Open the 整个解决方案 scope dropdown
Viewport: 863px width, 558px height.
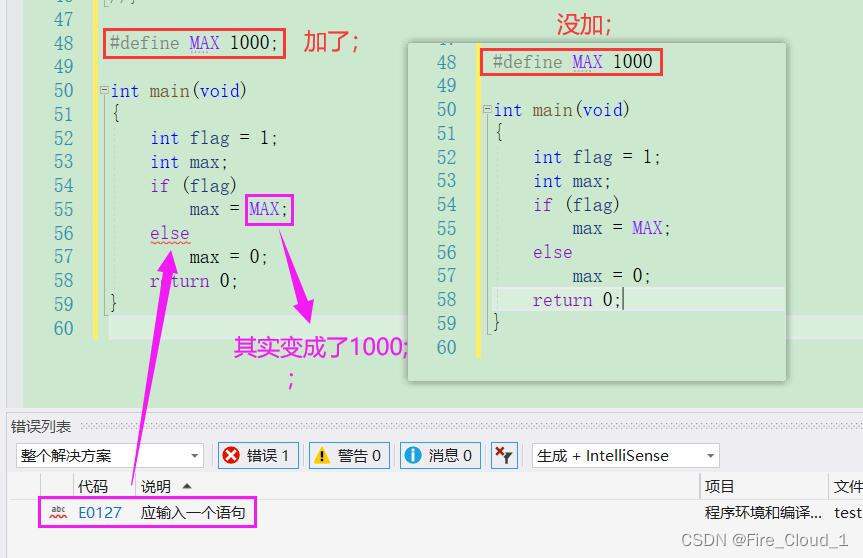pyautogui.click(x=110, y=456)
